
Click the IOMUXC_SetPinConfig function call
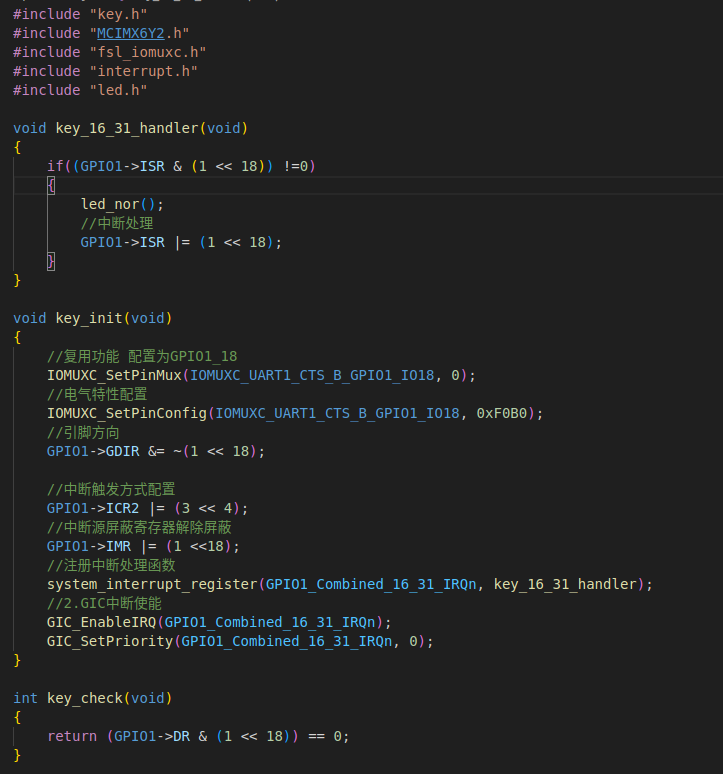click(x=127, y=414)
